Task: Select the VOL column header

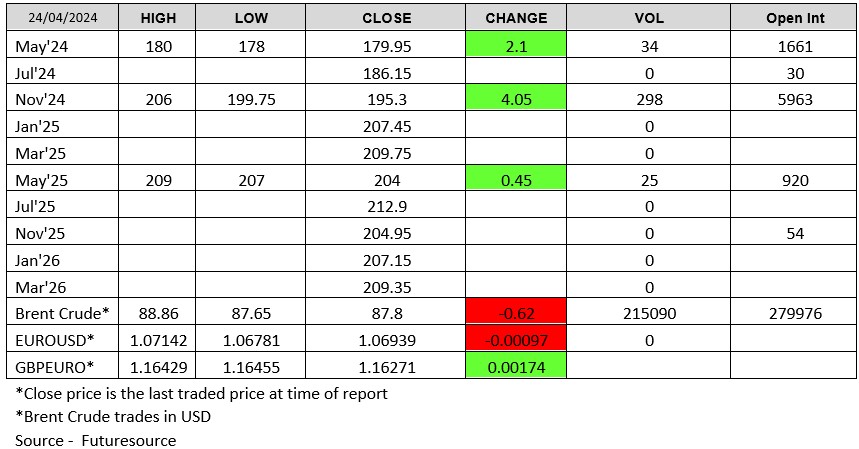Action: (649, 18)
